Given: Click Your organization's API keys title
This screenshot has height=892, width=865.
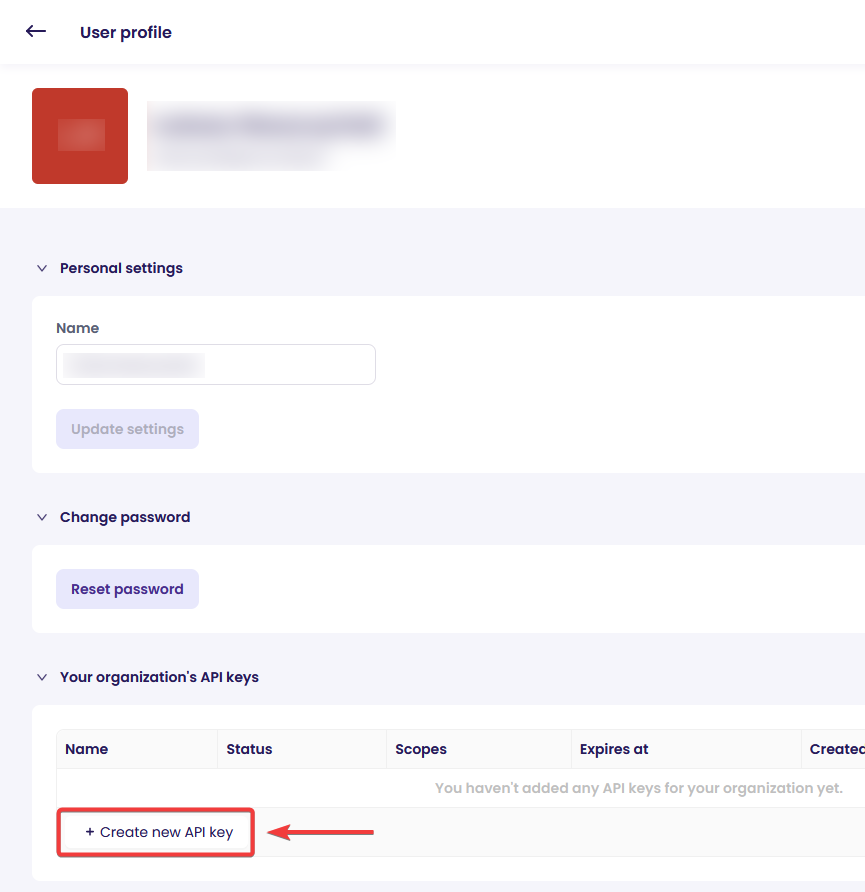Looking at the screenshot, I should (x=159, y=677).
